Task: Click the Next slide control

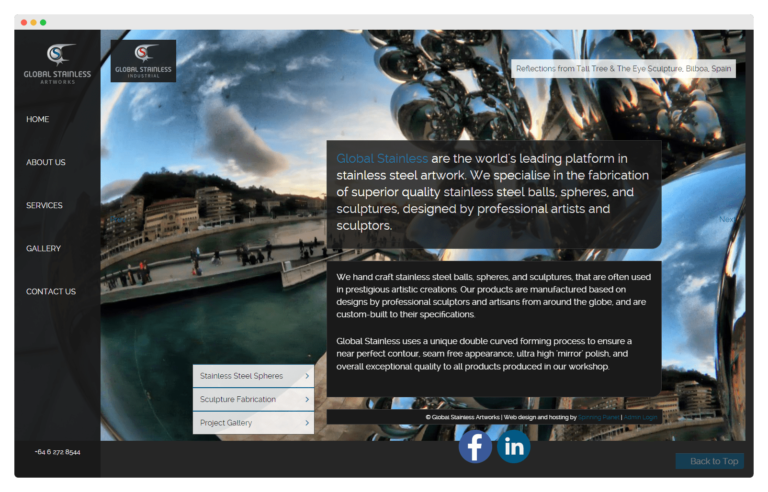Action: pyautogui.click(x=727, y=219)
